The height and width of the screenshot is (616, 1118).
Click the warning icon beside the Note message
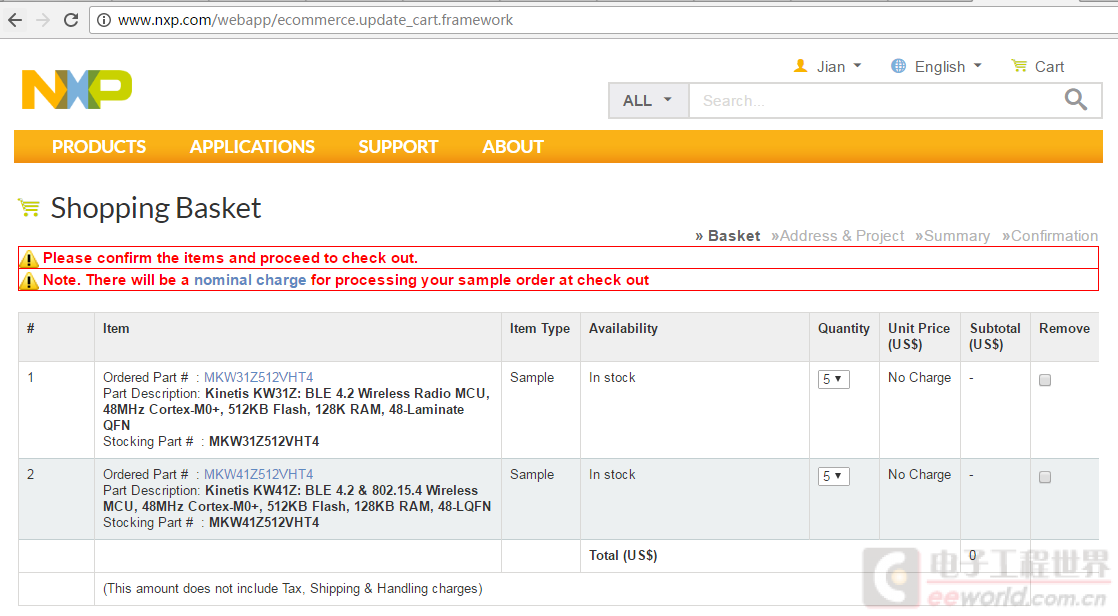pos(29,280)
